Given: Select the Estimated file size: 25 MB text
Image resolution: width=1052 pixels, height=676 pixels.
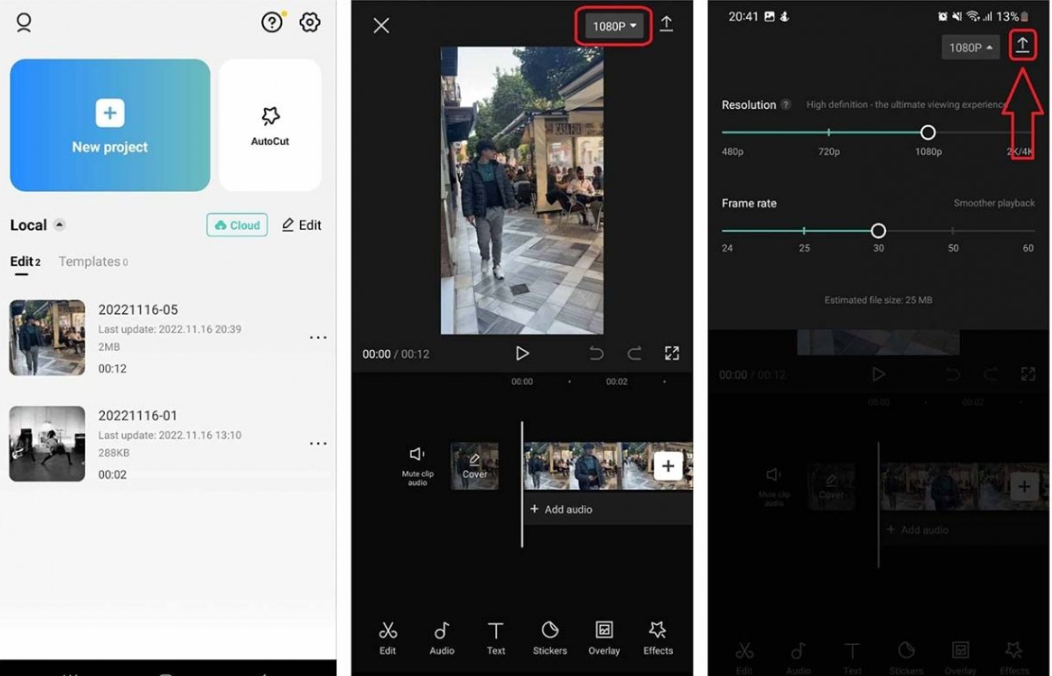Looking at the screenshot, I should point(878,300).
